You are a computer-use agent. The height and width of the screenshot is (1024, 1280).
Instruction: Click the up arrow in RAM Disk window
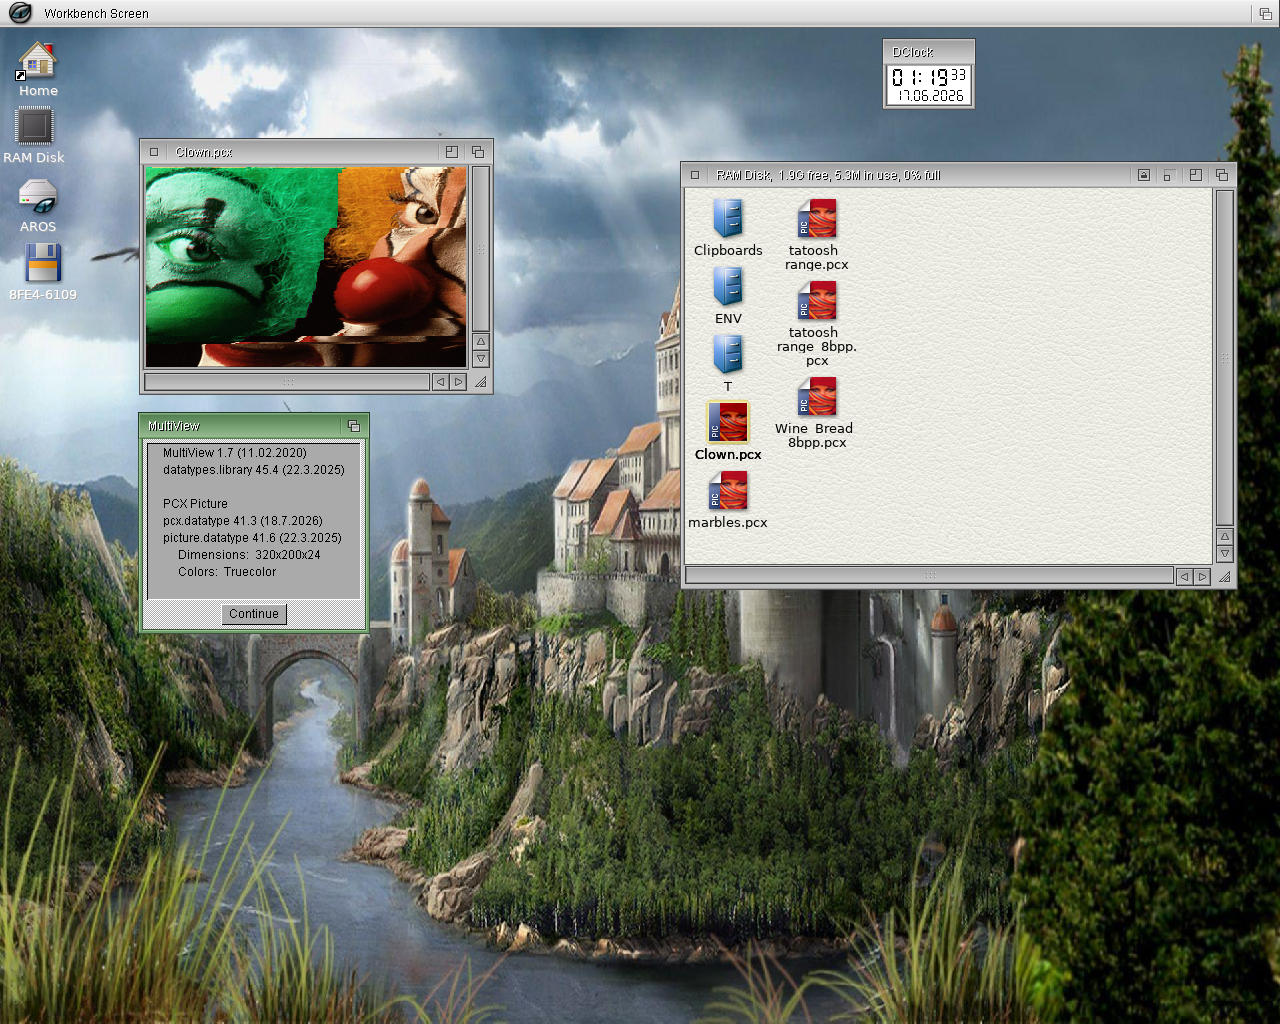coord(1225,536)
